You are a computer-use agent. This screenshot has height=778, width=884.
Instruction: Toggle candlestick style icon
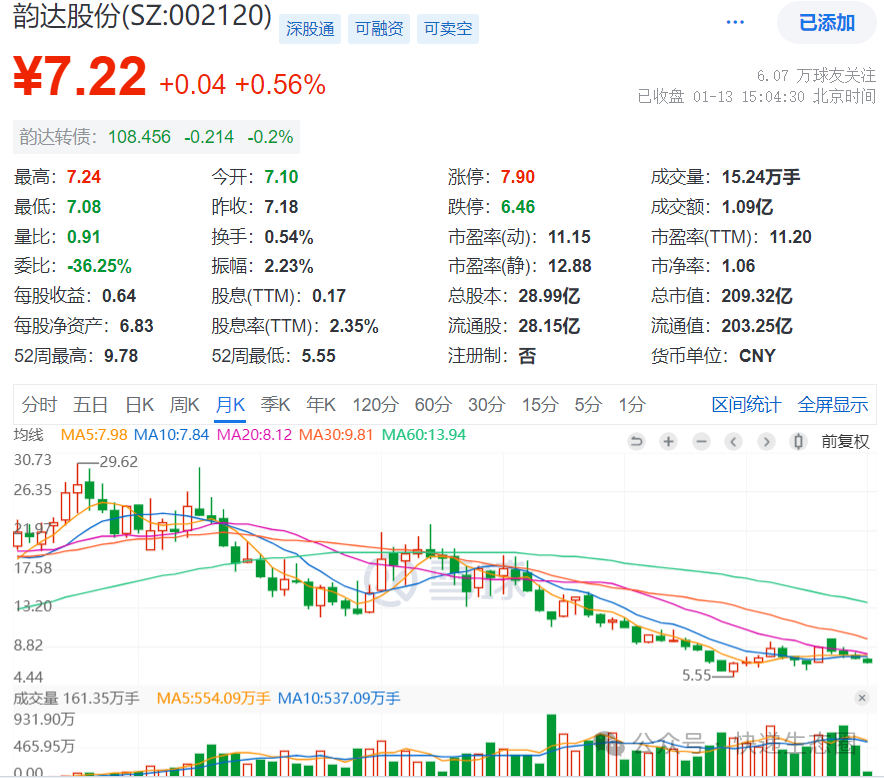[x=798, y=441]
